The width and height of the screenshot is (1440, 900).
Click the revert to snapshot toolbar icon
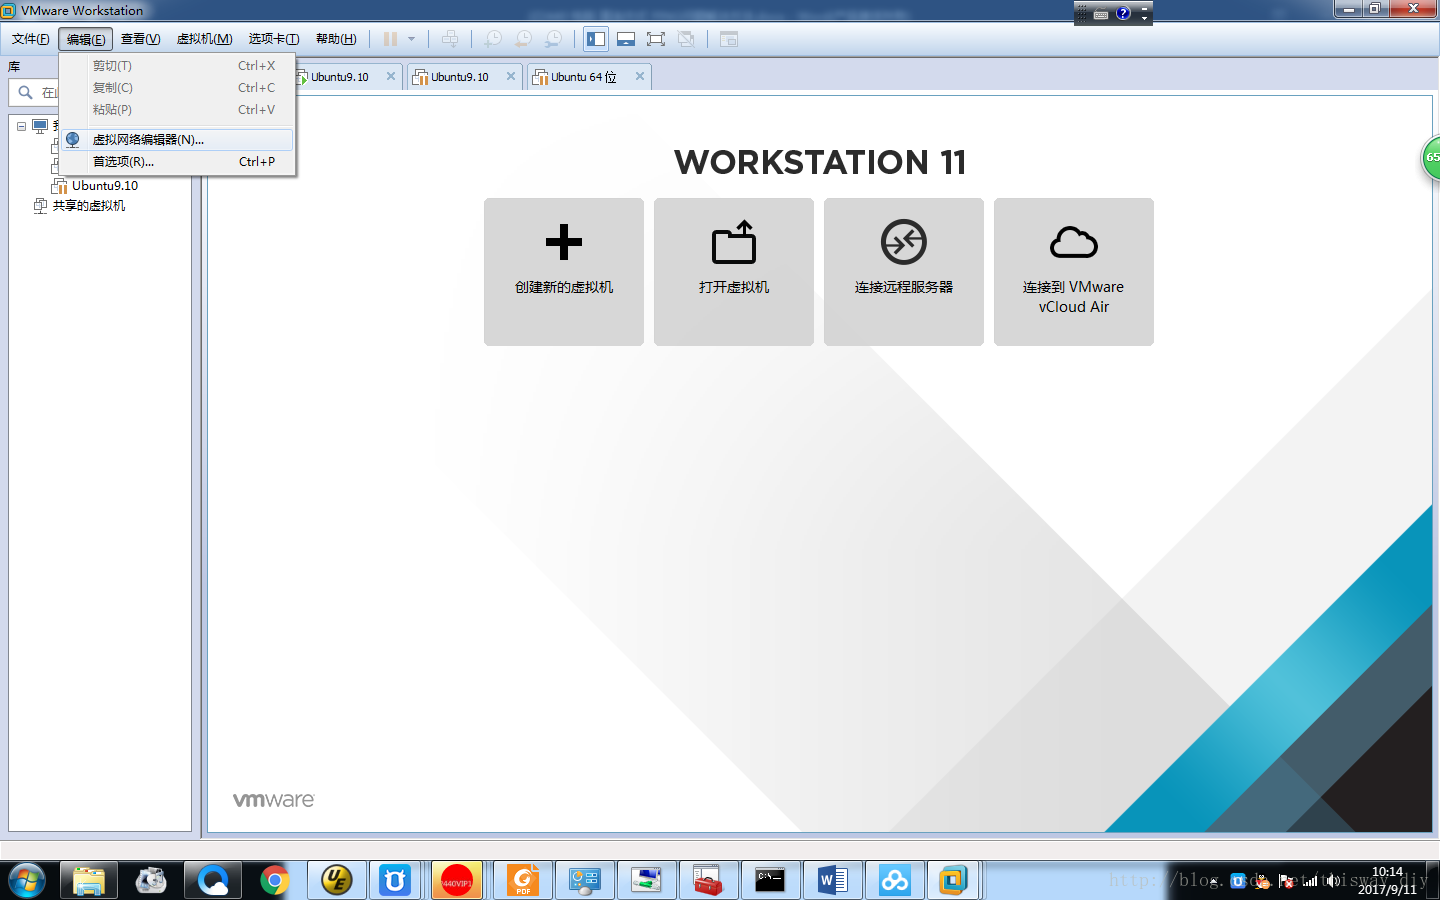523,39
